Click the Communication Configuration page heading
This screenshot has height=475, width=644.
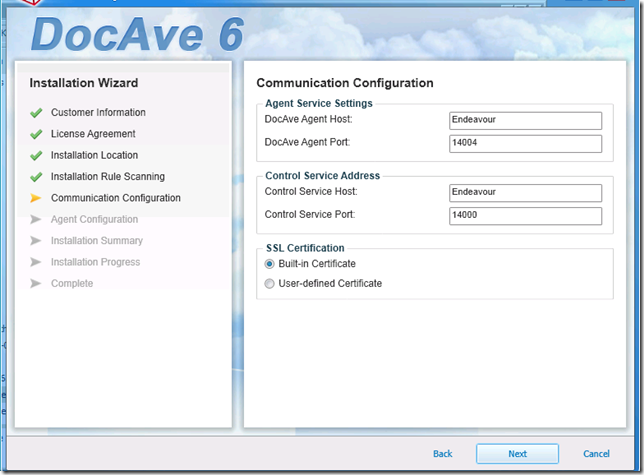[x=345, y=83]
